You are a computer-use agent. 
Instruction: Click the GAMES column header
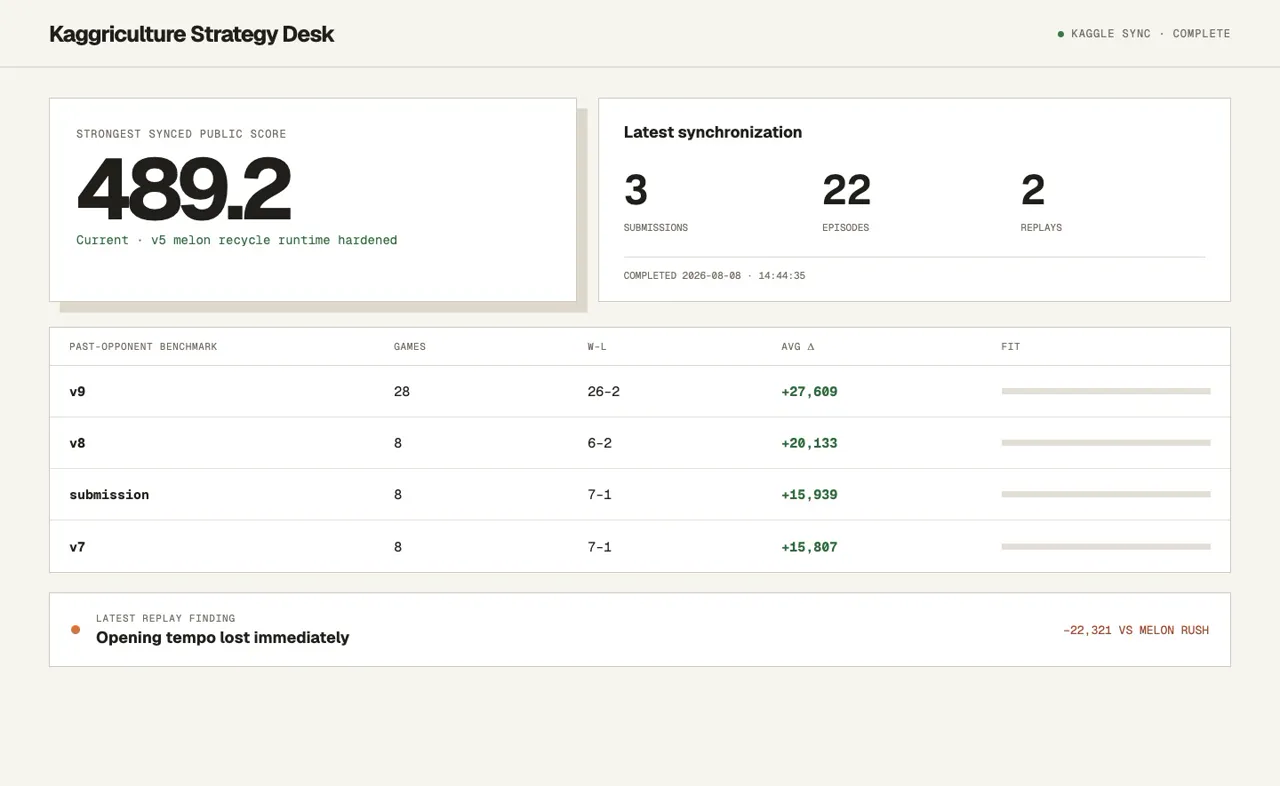point(410,347)
